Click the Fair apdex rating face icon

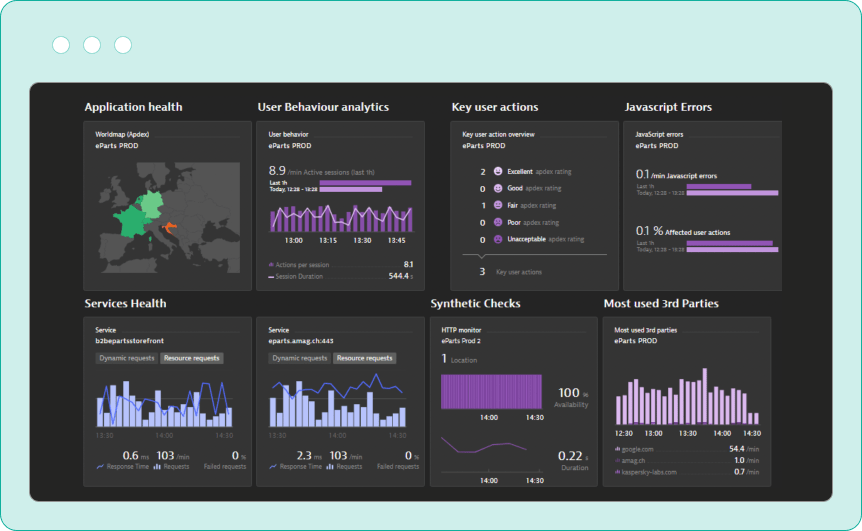(x=498, y=205)
